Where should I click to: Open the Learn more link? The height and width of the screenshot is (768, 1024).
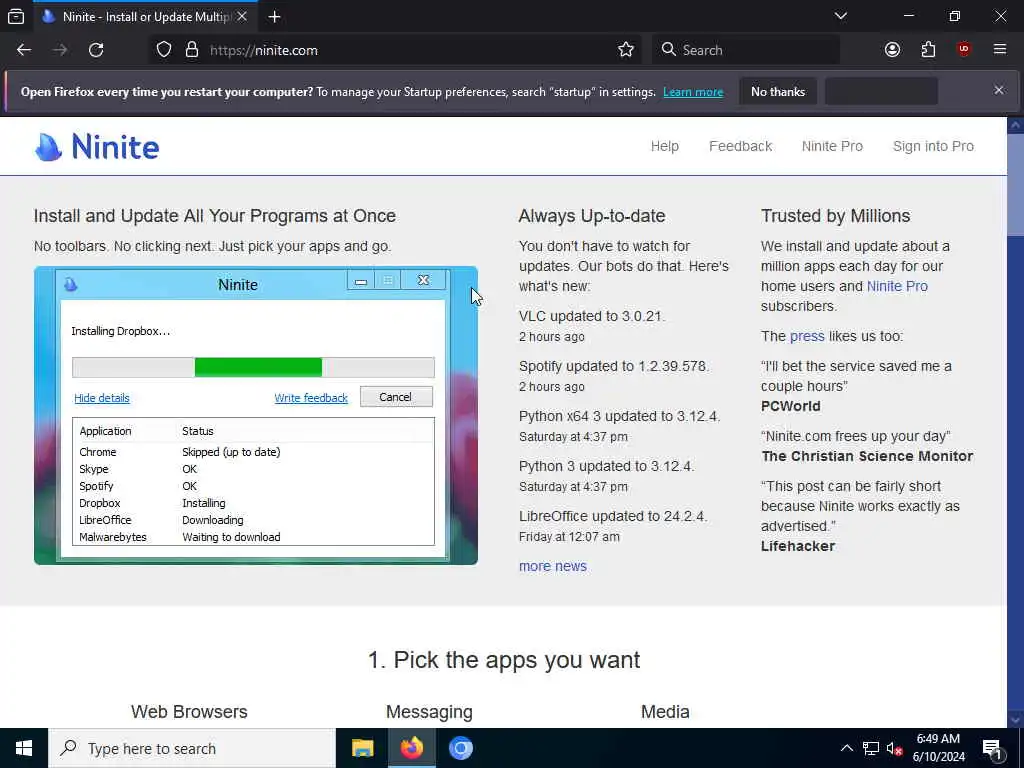[693, 92]
